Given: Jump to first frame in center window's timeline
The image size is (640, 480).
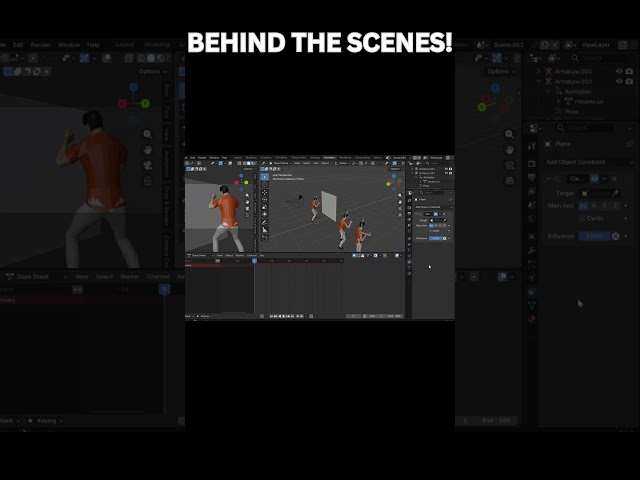Looking at the screenshot, I should point(271,316).
